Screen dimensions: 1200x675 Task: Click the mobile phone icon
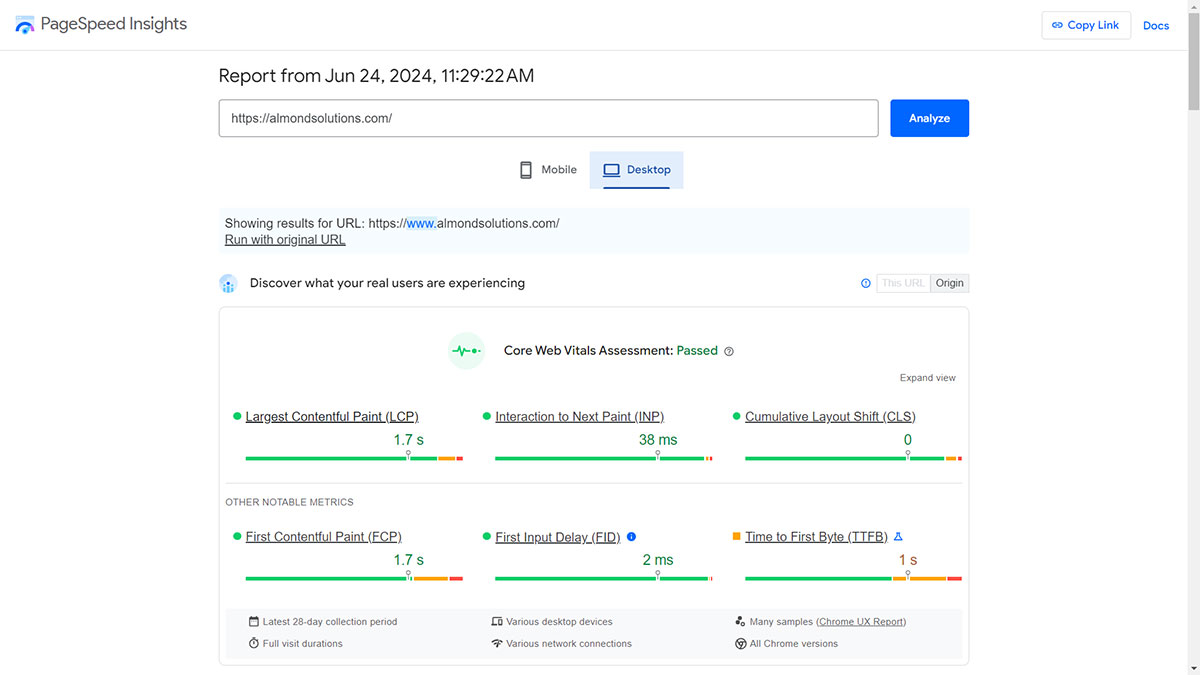point(526,170)
